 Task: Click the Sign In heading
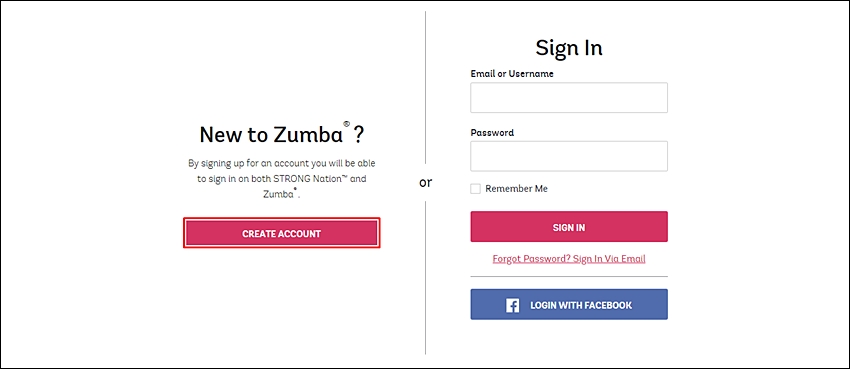[x=569, y=48]
